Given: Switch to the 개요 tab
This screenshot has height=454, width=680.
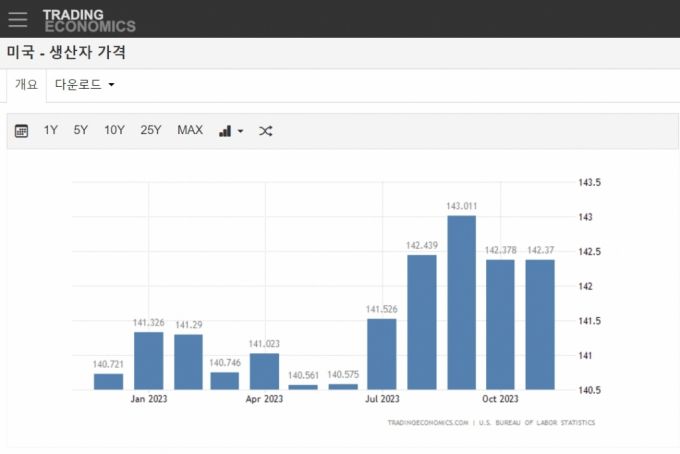Looking at the screenshot, I should pyautogui.click(x=26, y=85).
